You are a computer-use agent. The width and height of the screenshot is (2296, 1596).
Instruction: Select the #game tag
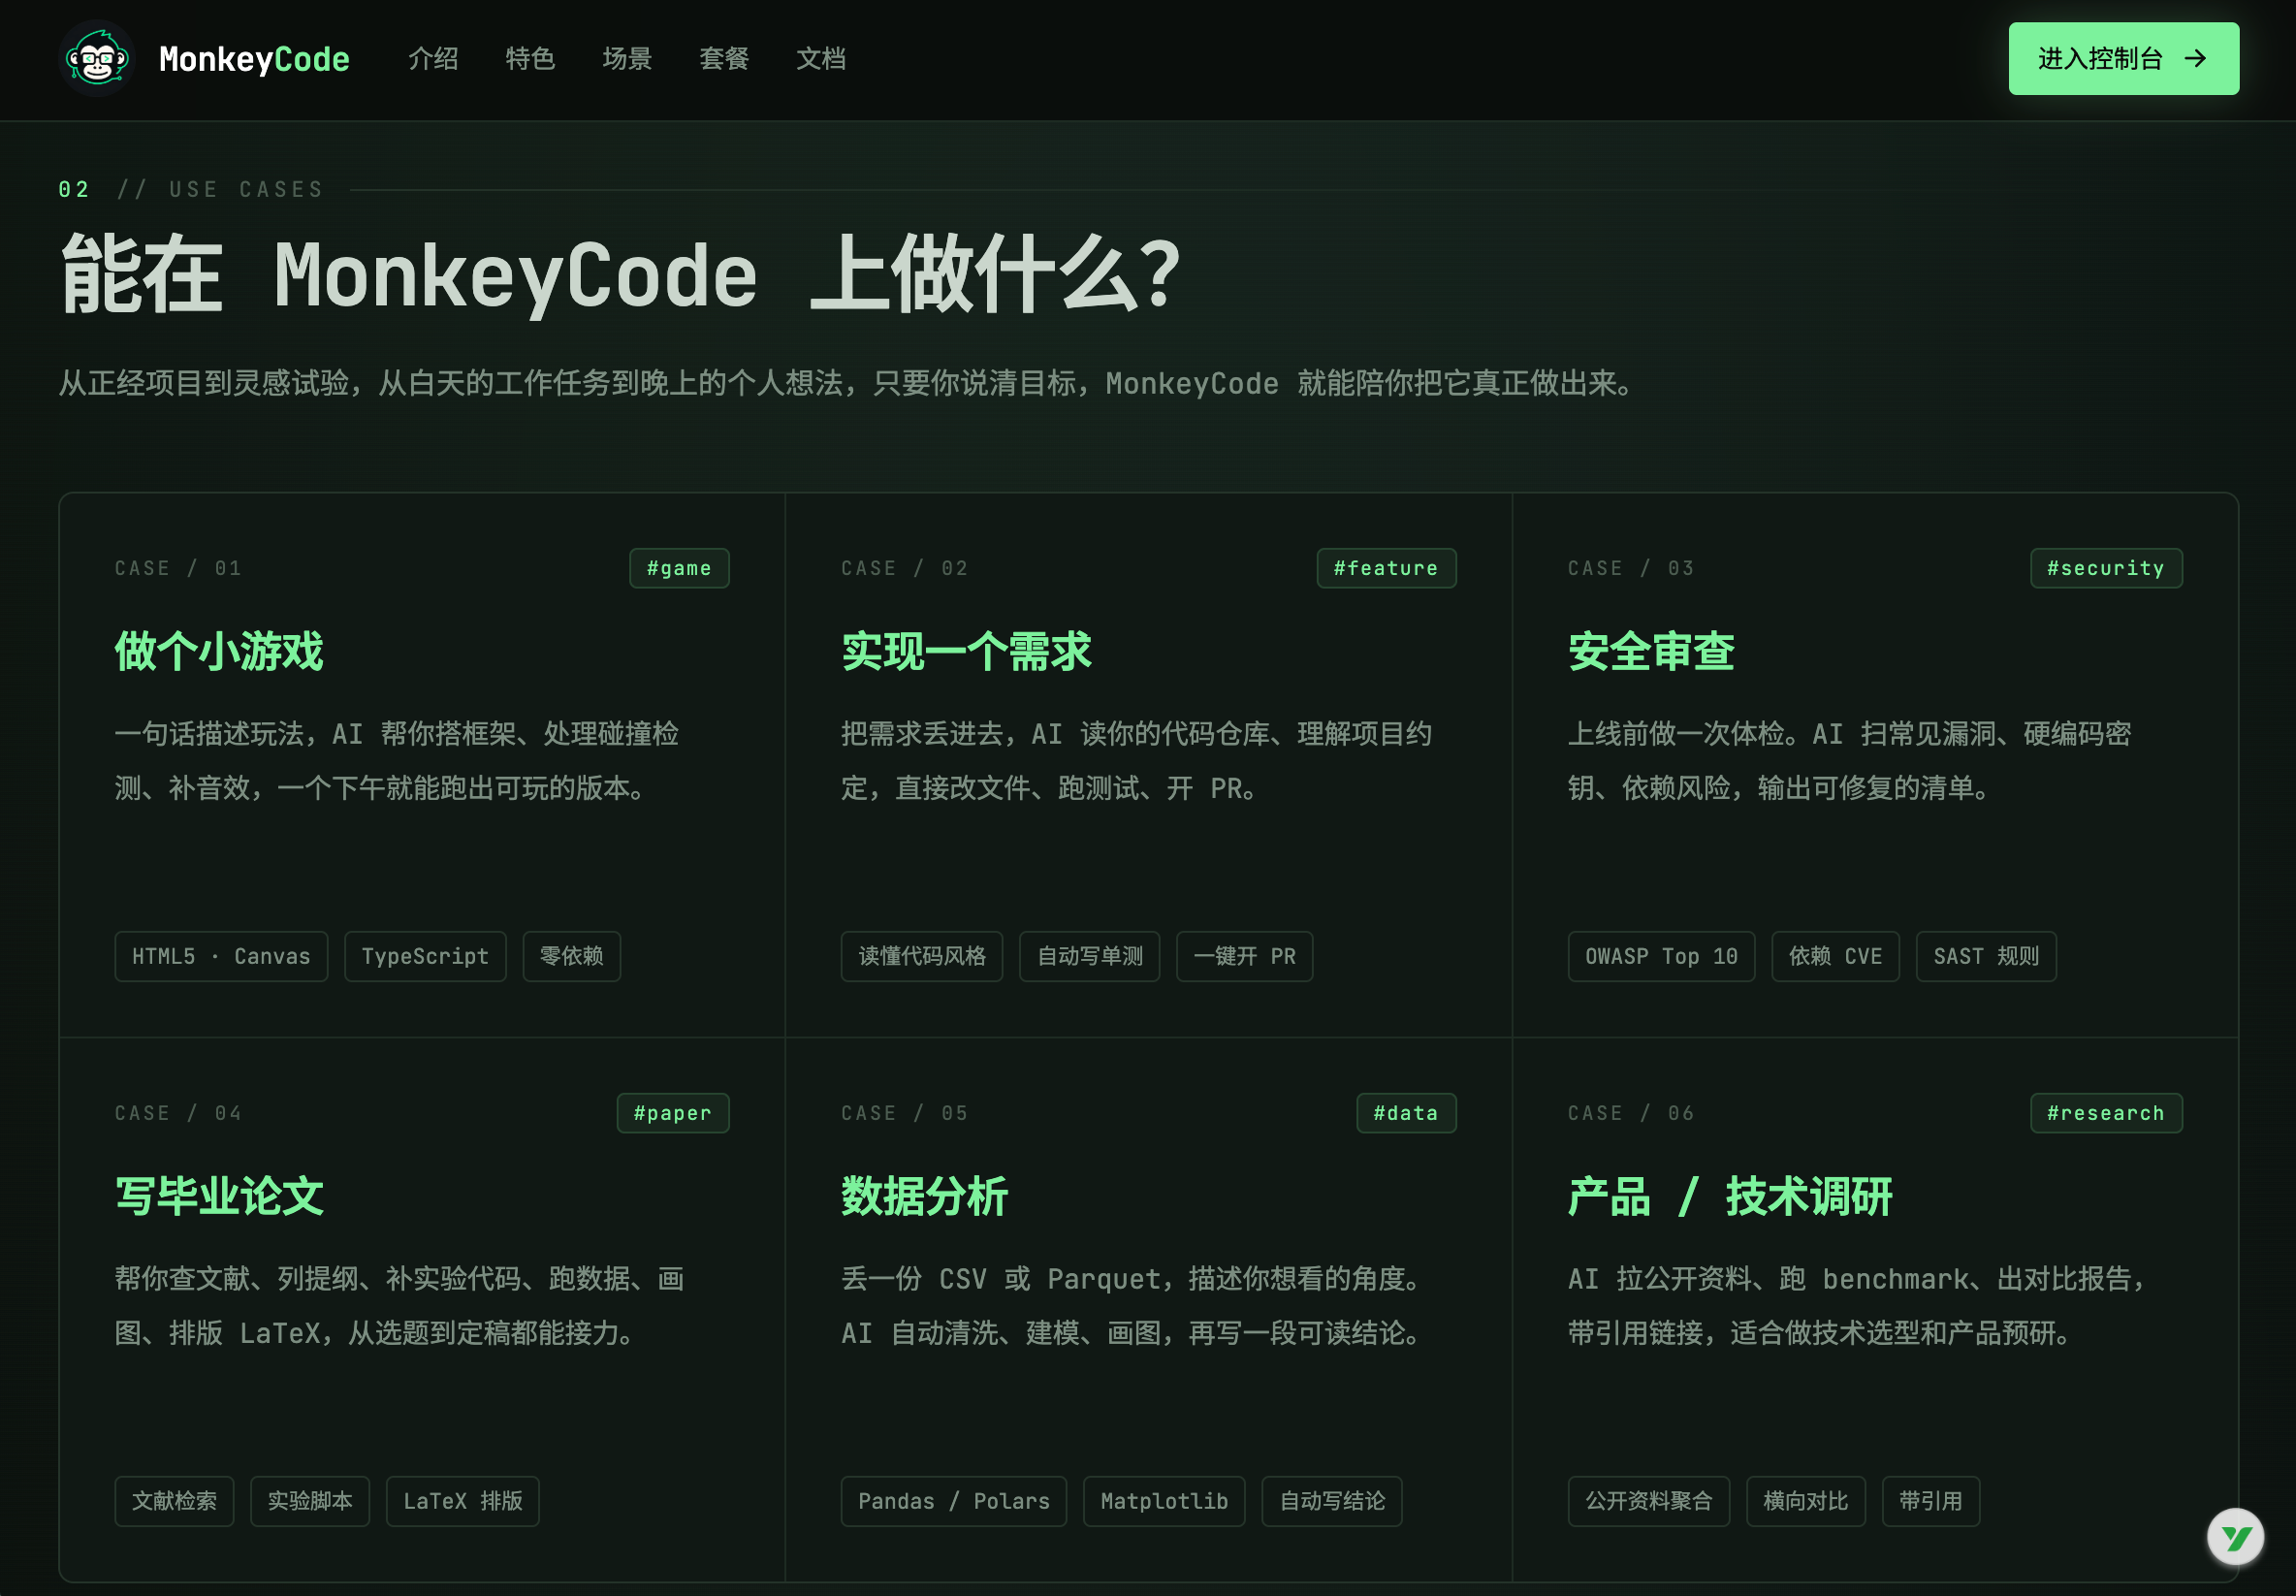(x=679, y=568)
